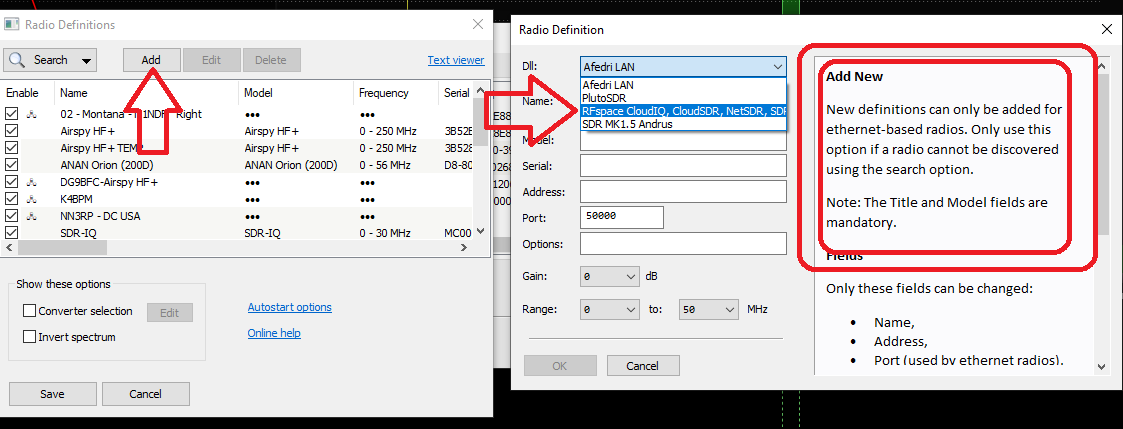Uncheck the Enable box for ANAN Orion (200D)
The width and height of the screenshot is (1123, 429).
[x=12, y=165]
